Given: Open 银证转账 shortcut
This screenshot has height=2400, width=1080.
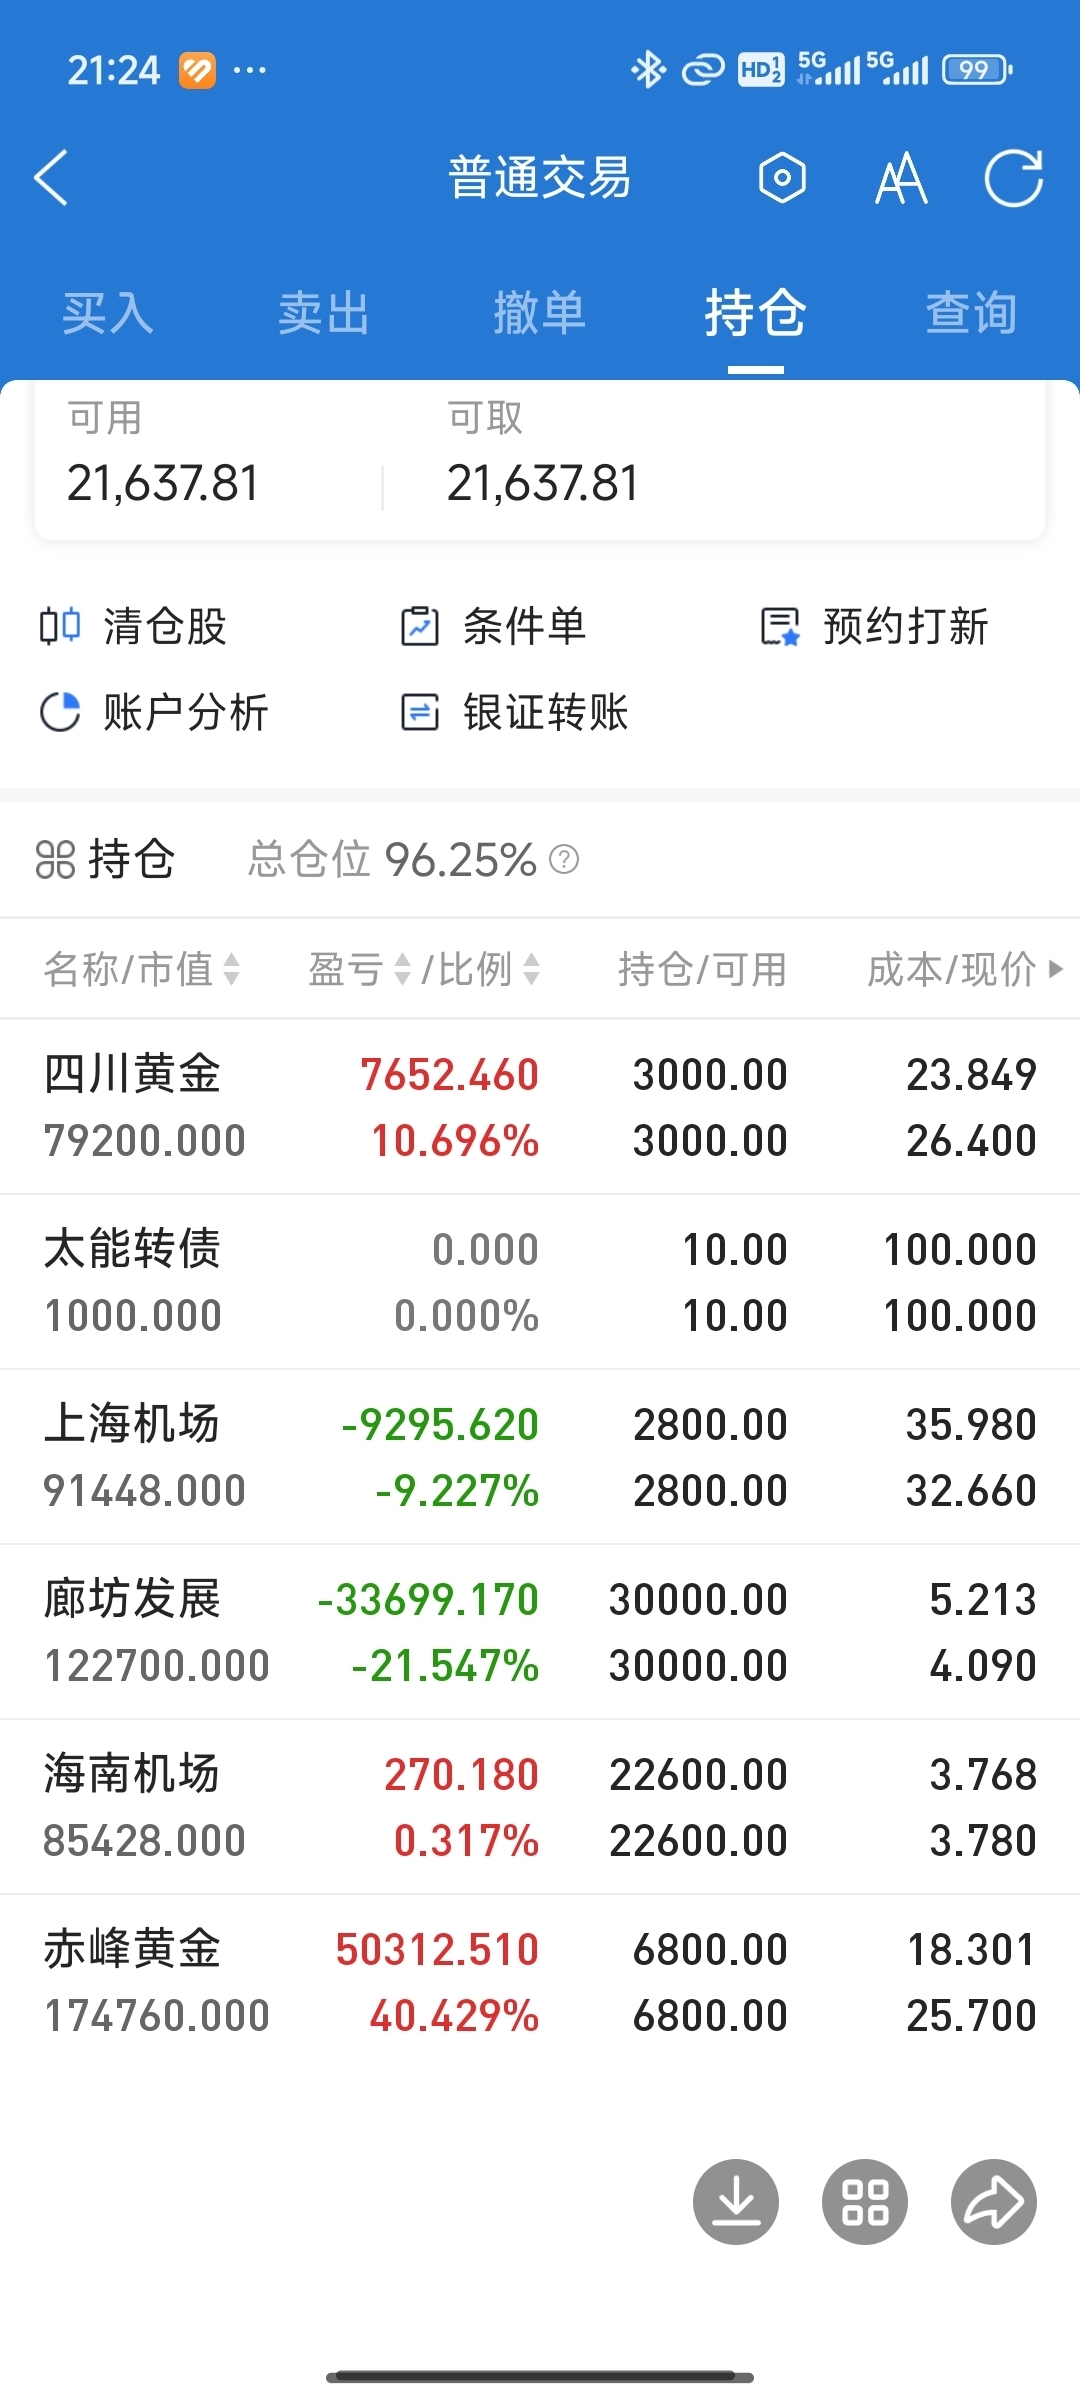Looking at the screenshot, I should 514,713.
